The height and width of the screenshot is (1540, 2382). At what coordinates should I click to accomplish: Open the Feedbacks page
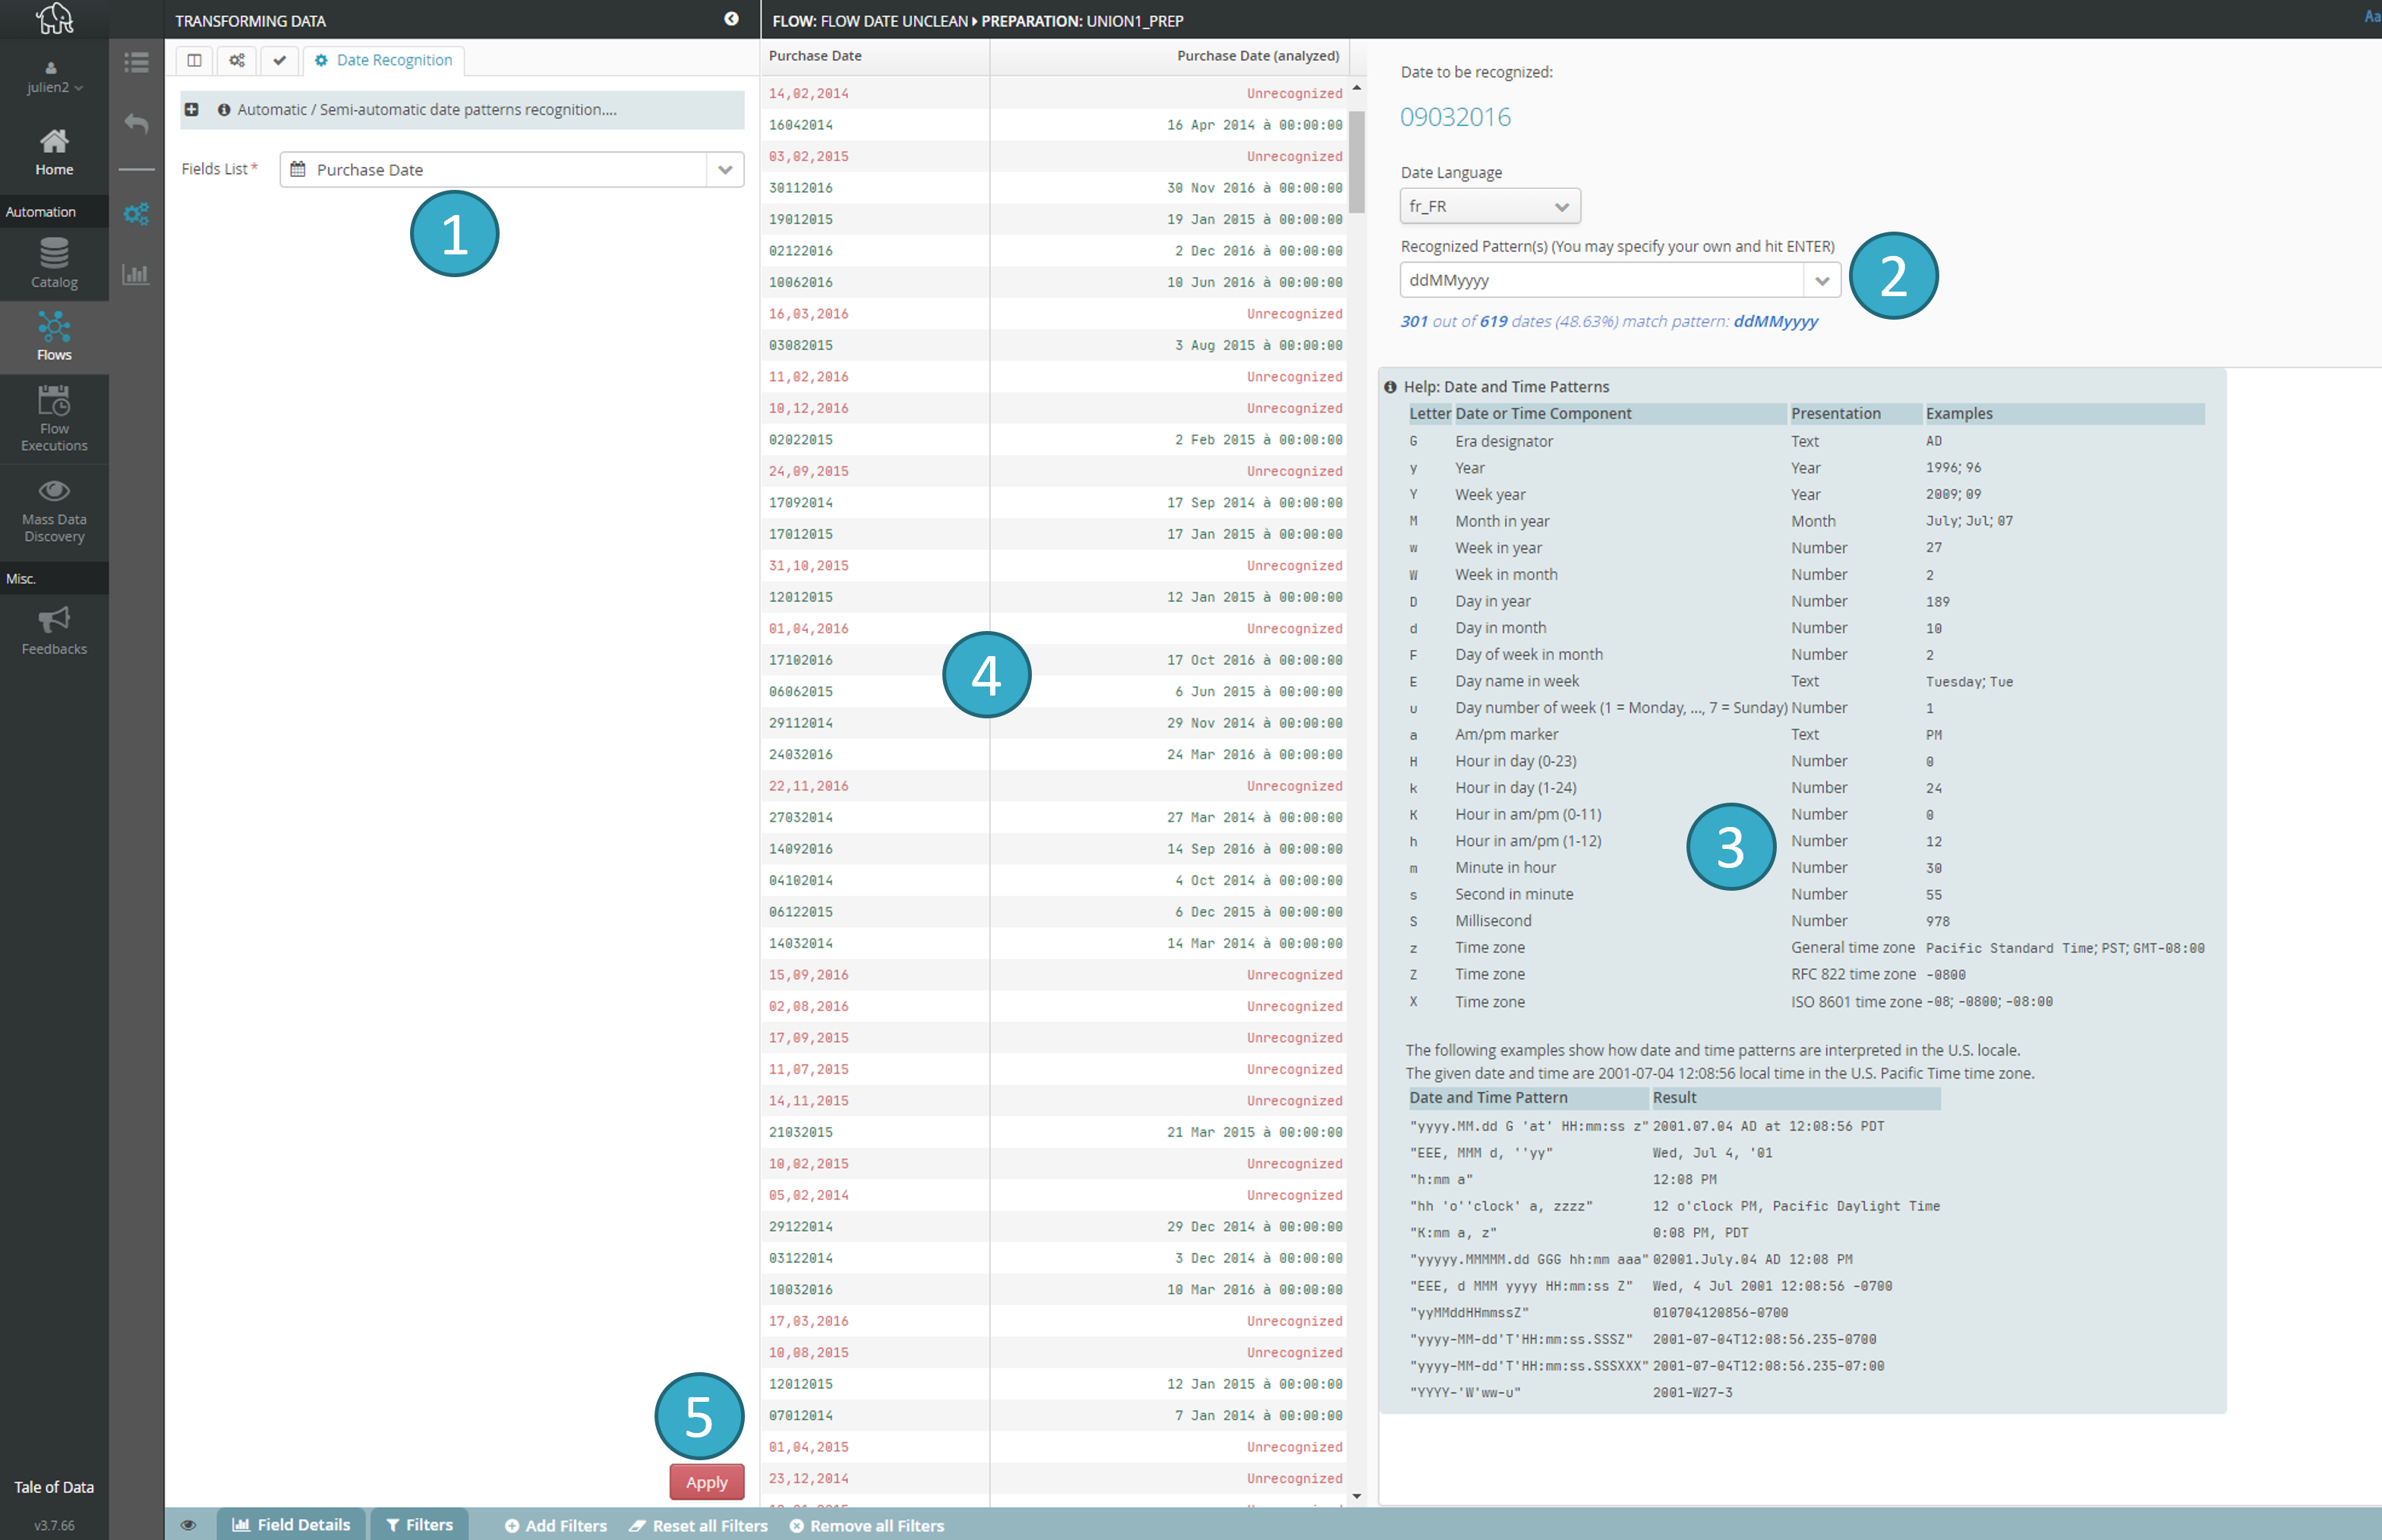pos(54,631)
